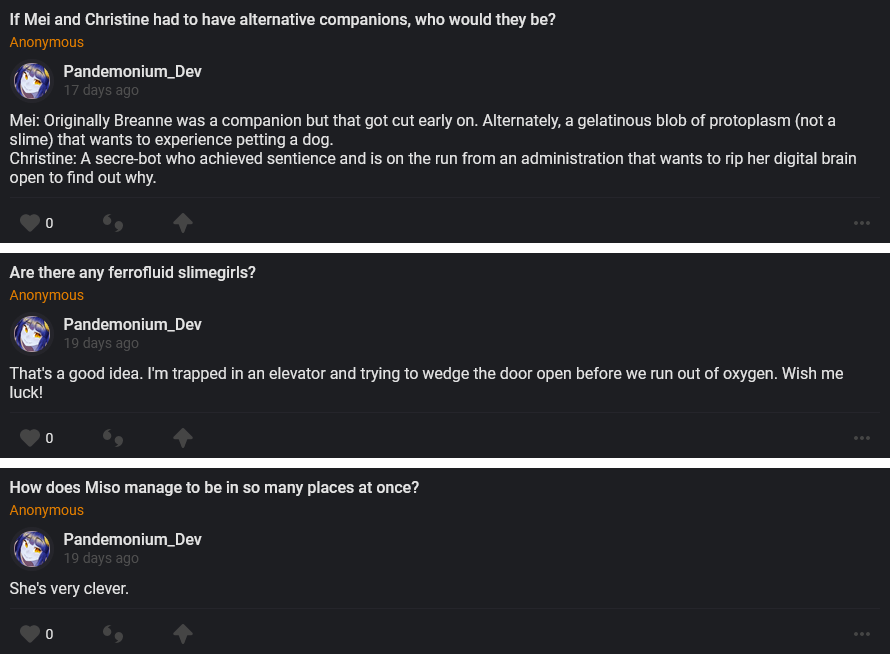Open question "Are there any ferrofluid slimegirls?"
This screenshot has width=890, height=654.
tap(133, 272)
